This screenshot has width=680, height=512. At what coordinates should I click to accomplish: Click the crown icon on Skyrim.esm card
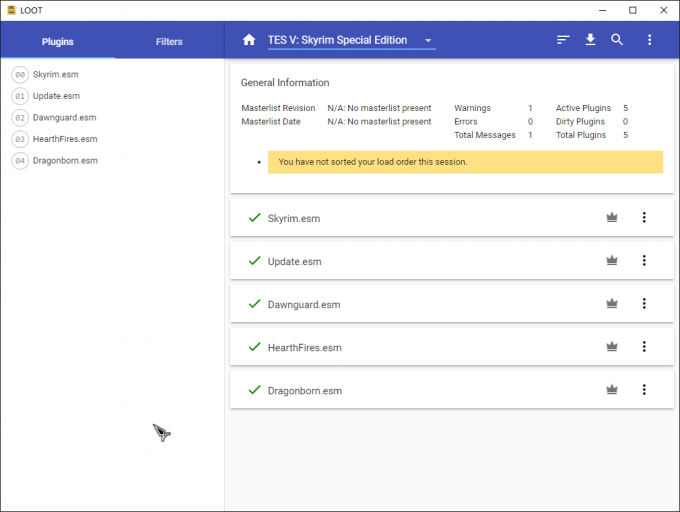click(612, 217)
